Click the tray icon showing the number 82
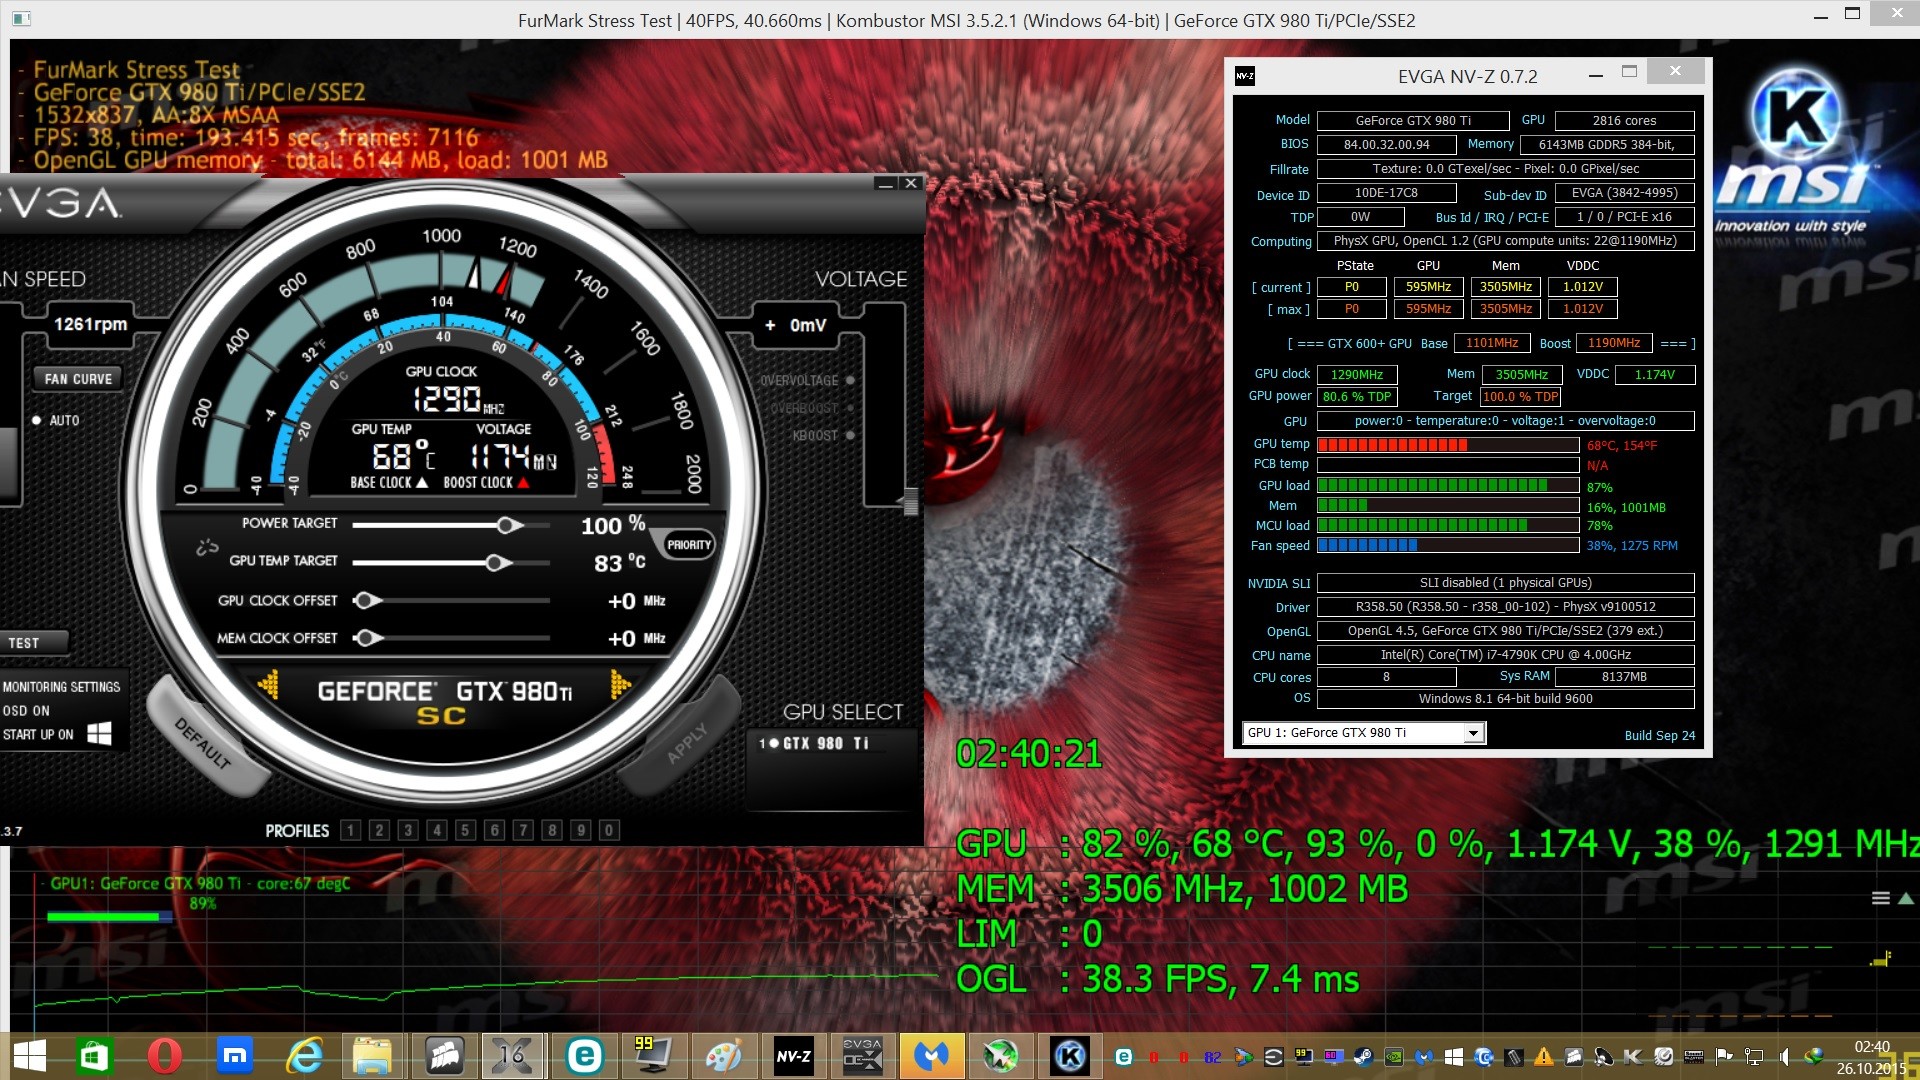This screenshot has width=1920, height=1080. 1212,1057
